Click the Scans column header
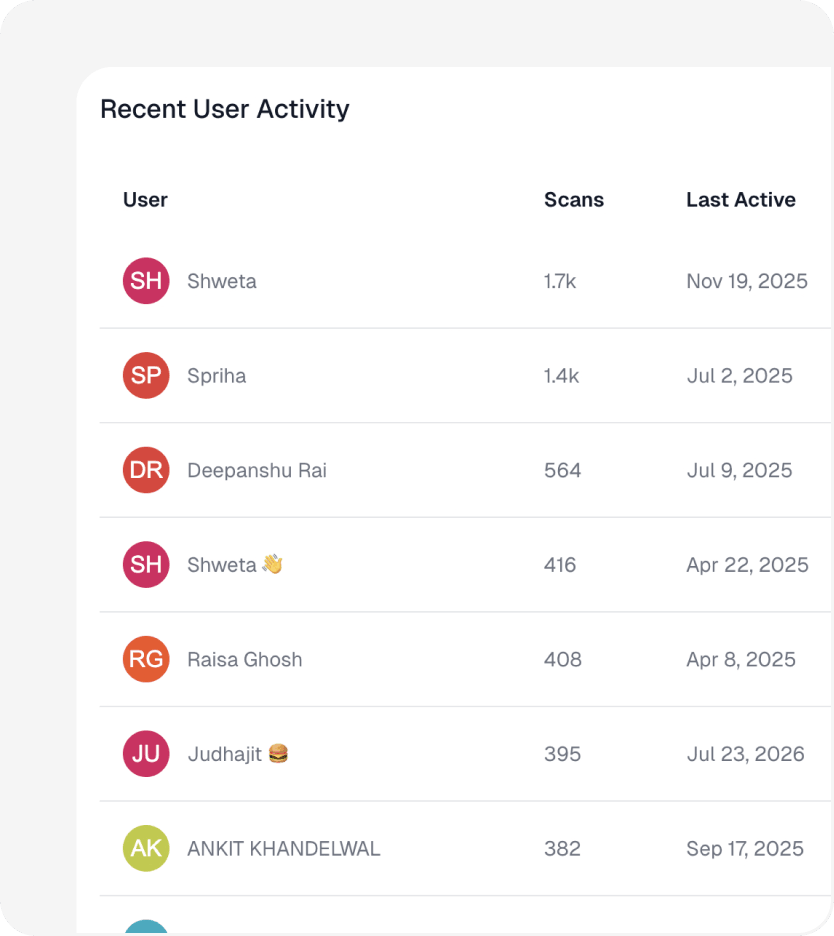 pyautogui.click(x=574, y=199)
